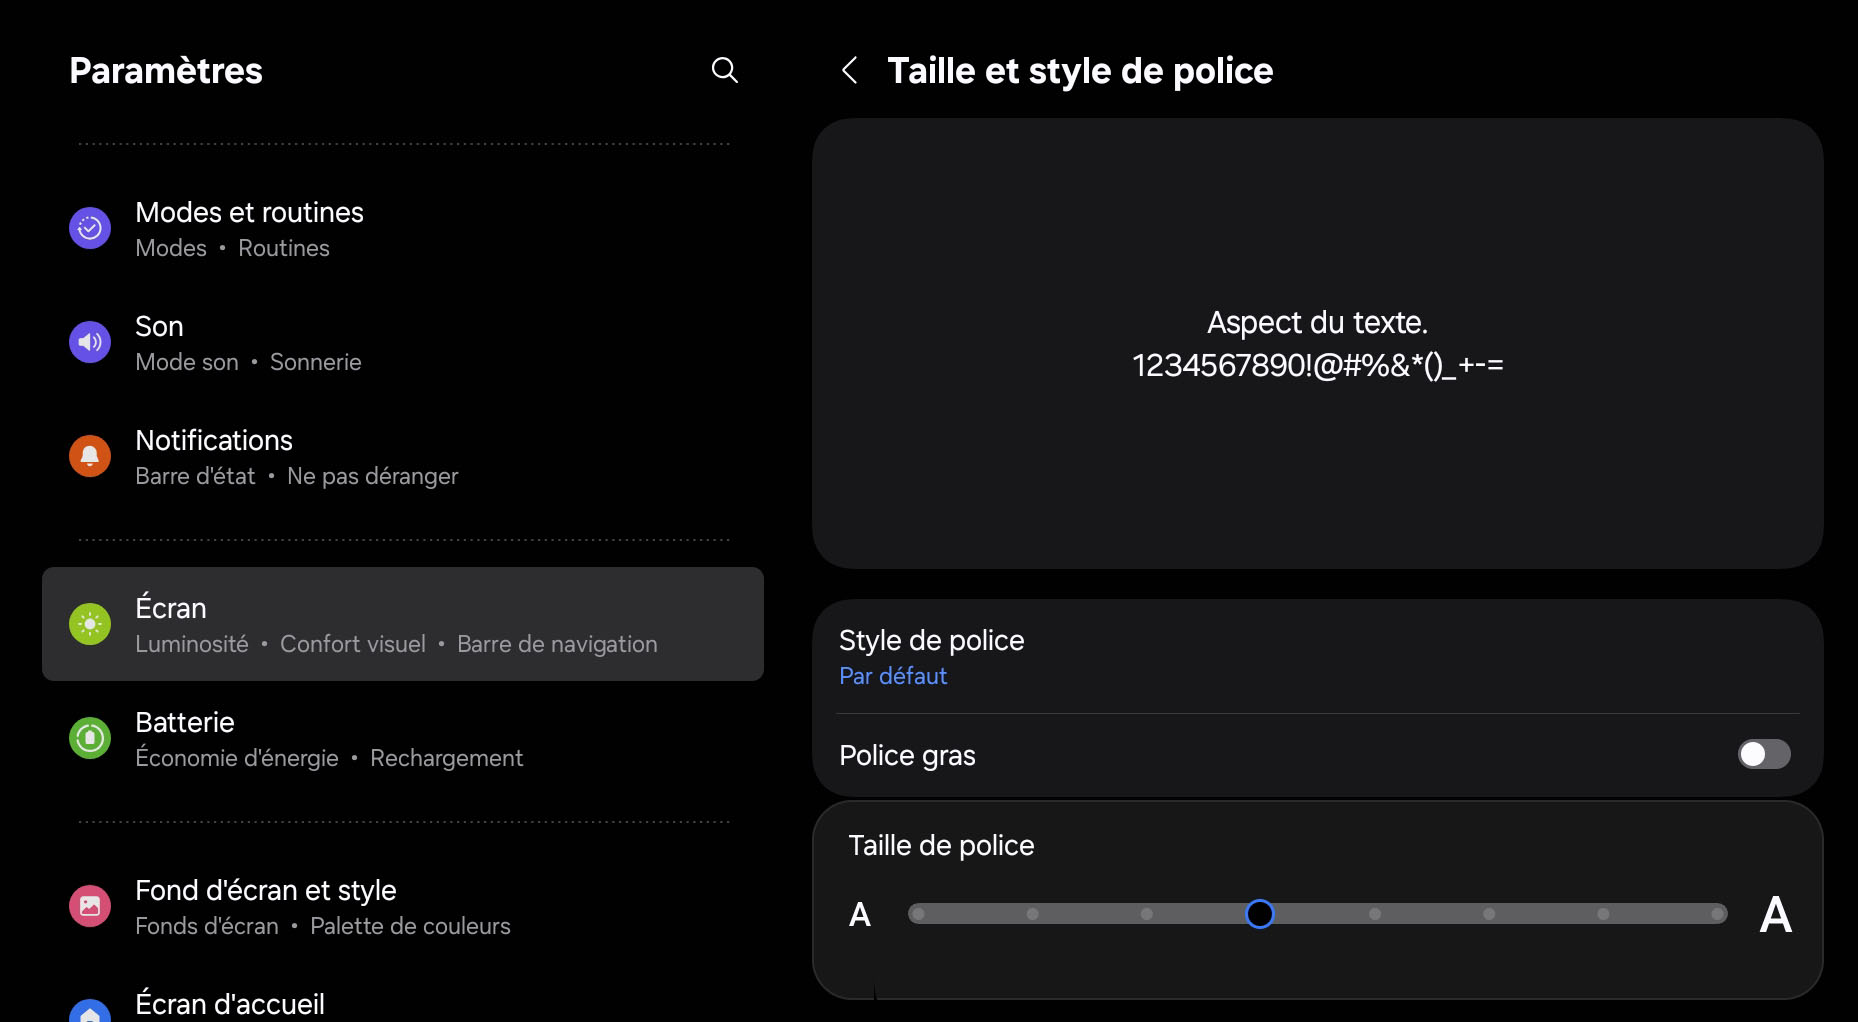Set font size slider to the smallest dot
Viewport: 1858px width, 1022px height.
tap(919, 914)
